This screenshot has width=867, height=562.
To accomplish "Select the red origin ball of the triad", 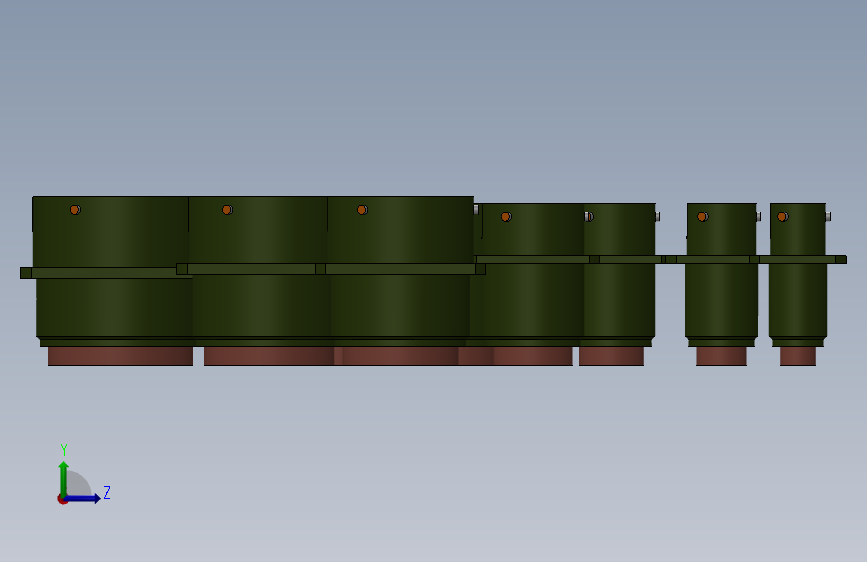I will pos(62,499).
